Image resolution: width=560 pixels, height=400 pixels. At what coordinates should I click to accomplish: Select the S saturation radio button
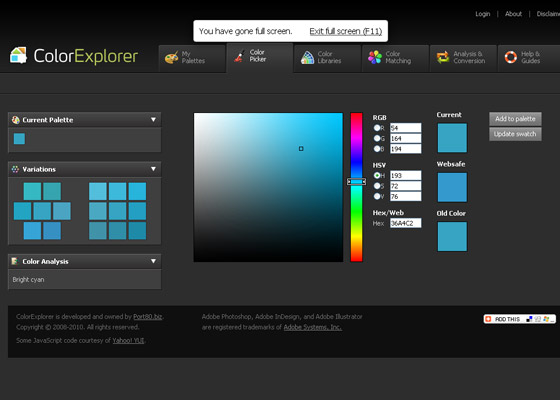377,186
